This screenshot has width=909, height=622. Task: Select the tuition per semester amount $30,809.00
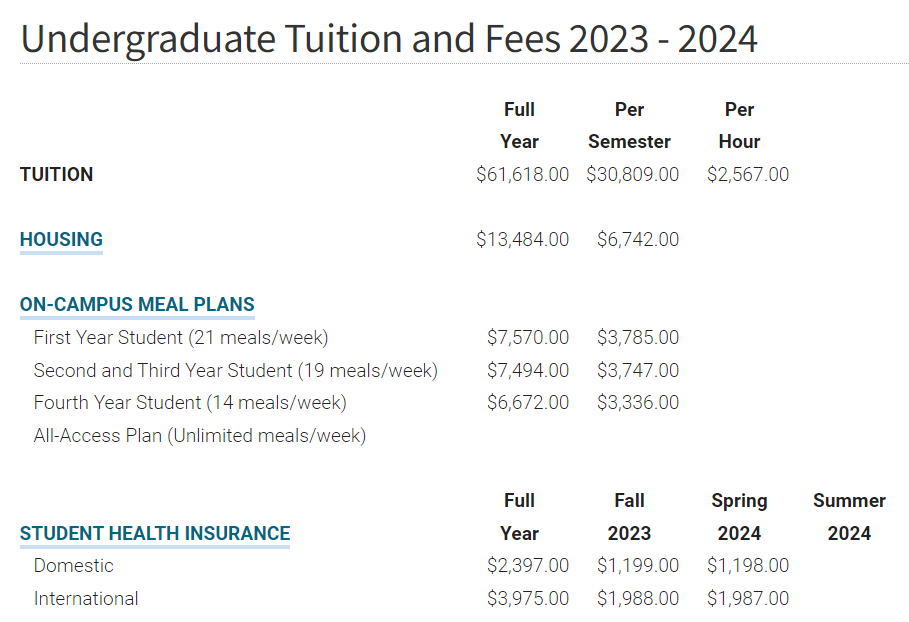pos(632,174)
